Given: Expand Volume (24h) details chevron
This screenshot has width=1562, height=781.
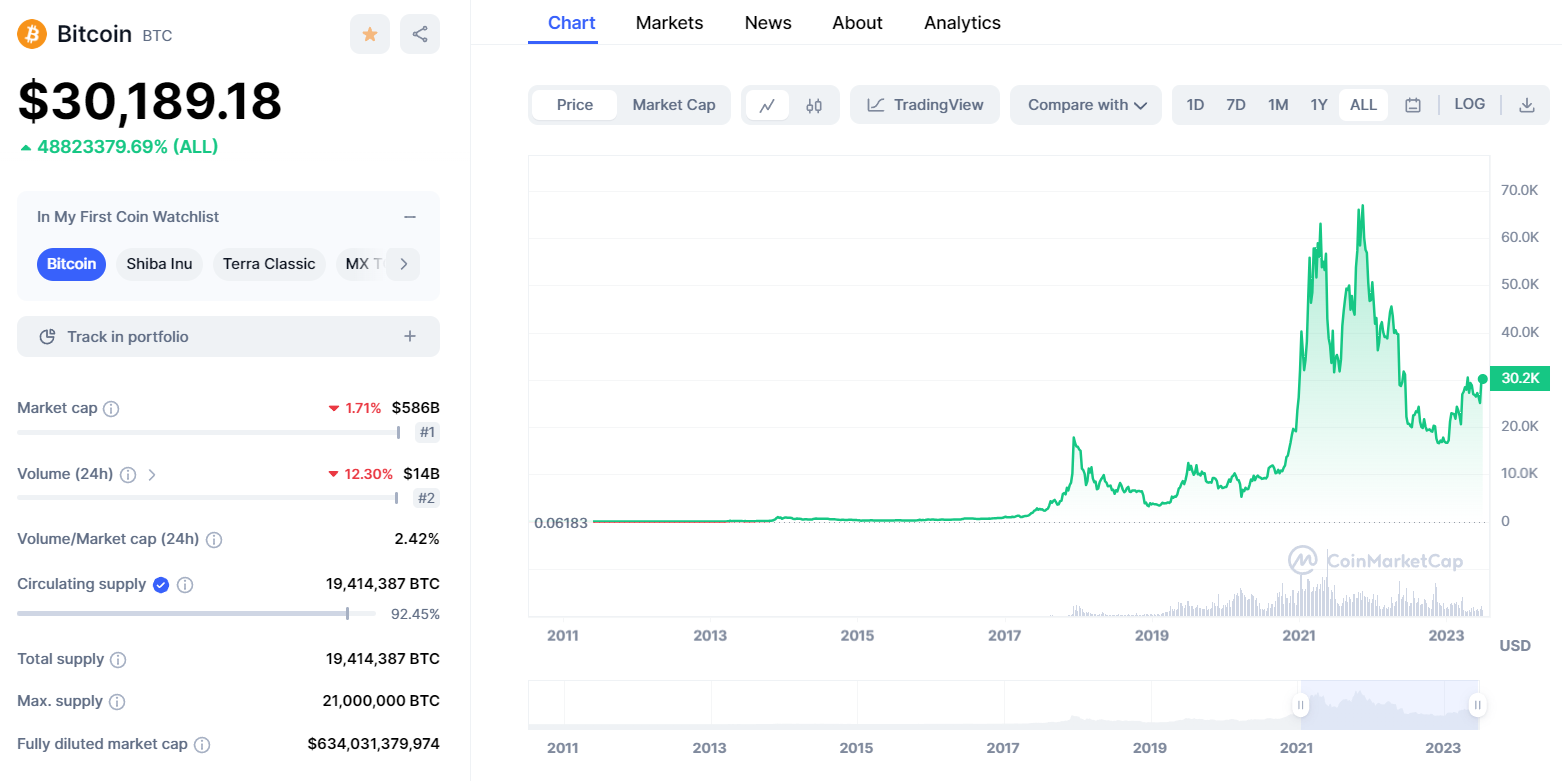Looking at the screenshot, I should 152,475.
